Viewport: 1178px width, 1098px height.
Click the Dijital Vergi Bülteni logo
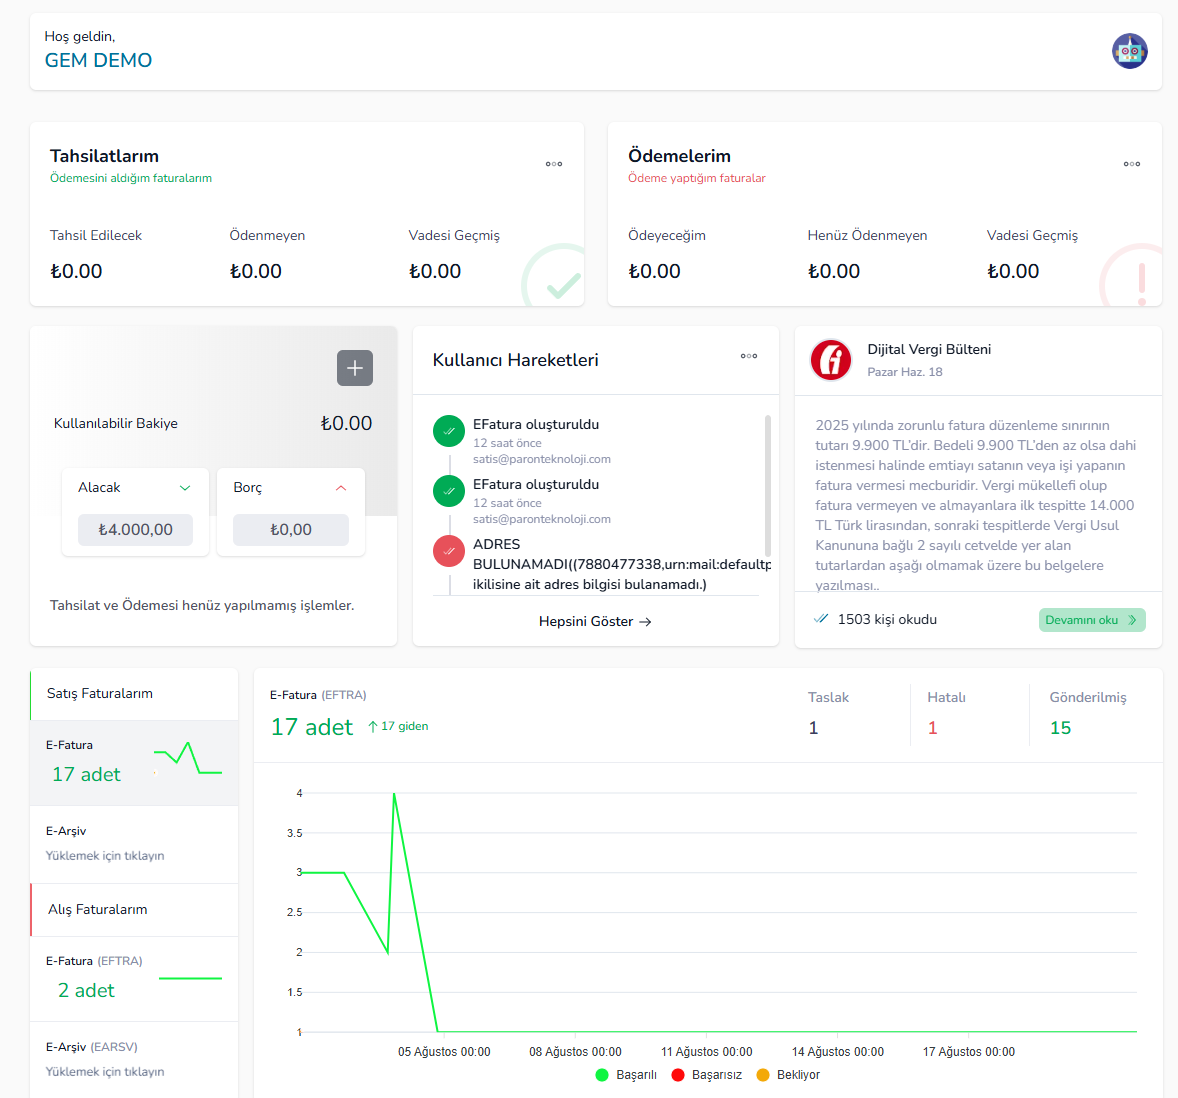pos(830,360)
